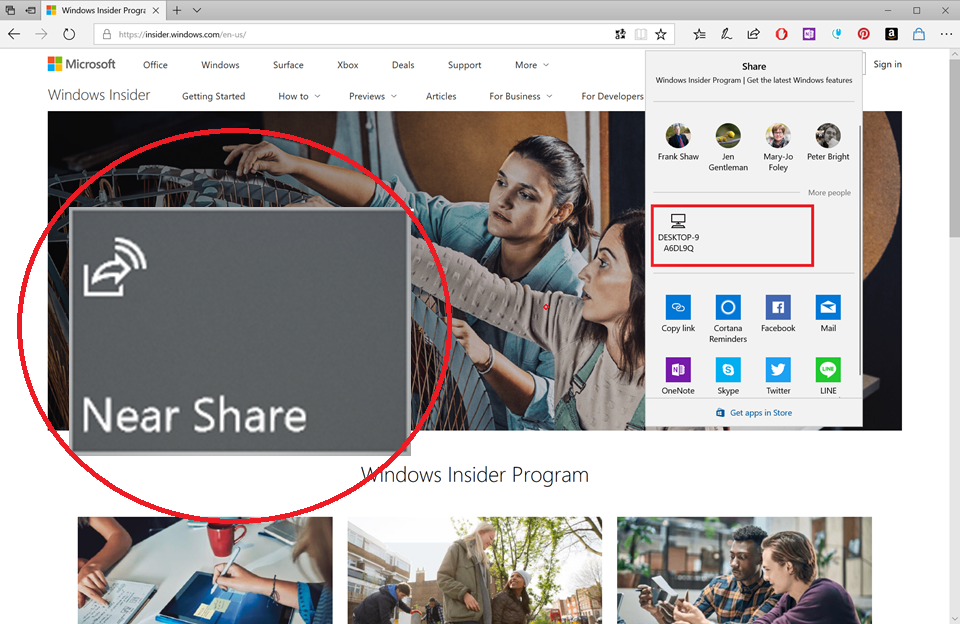Screen dimensions: 960x624
Task: Go to Getting Started page
Action: tap(213, 97)
